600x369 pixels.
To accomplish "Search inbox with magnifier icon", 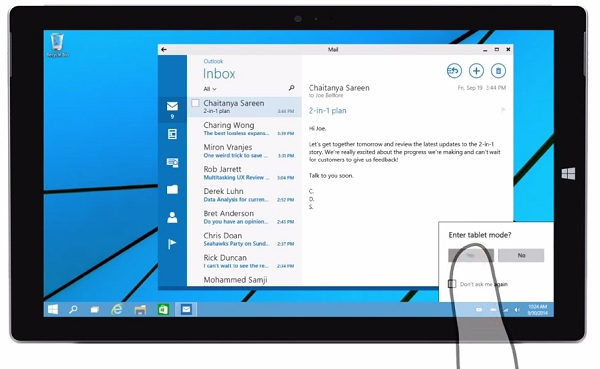I will tap(291, 88).
